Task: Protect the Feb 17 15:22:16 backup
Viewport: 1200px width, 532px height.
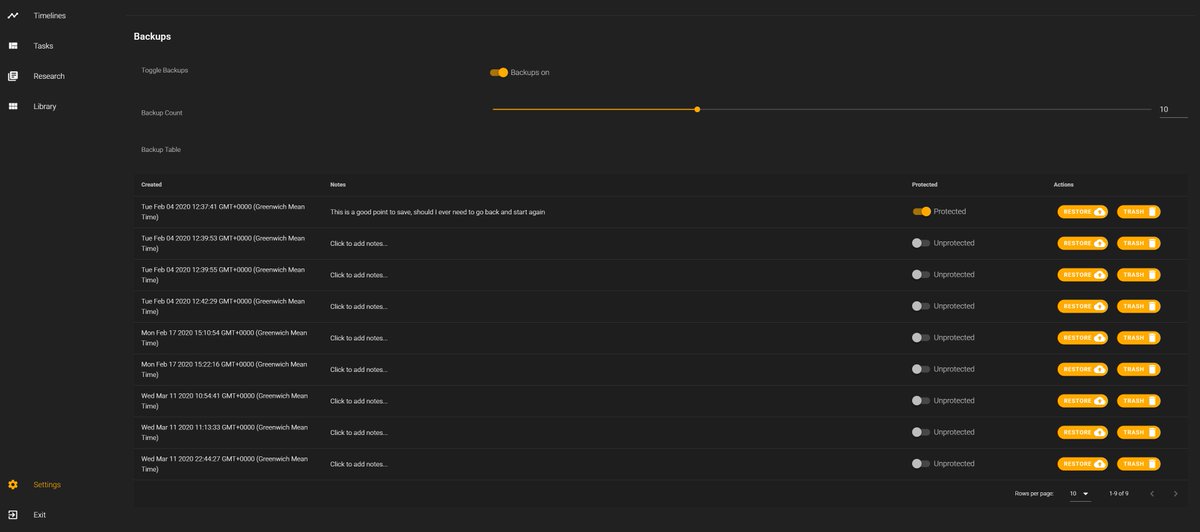Action: (x=921, y=369)
